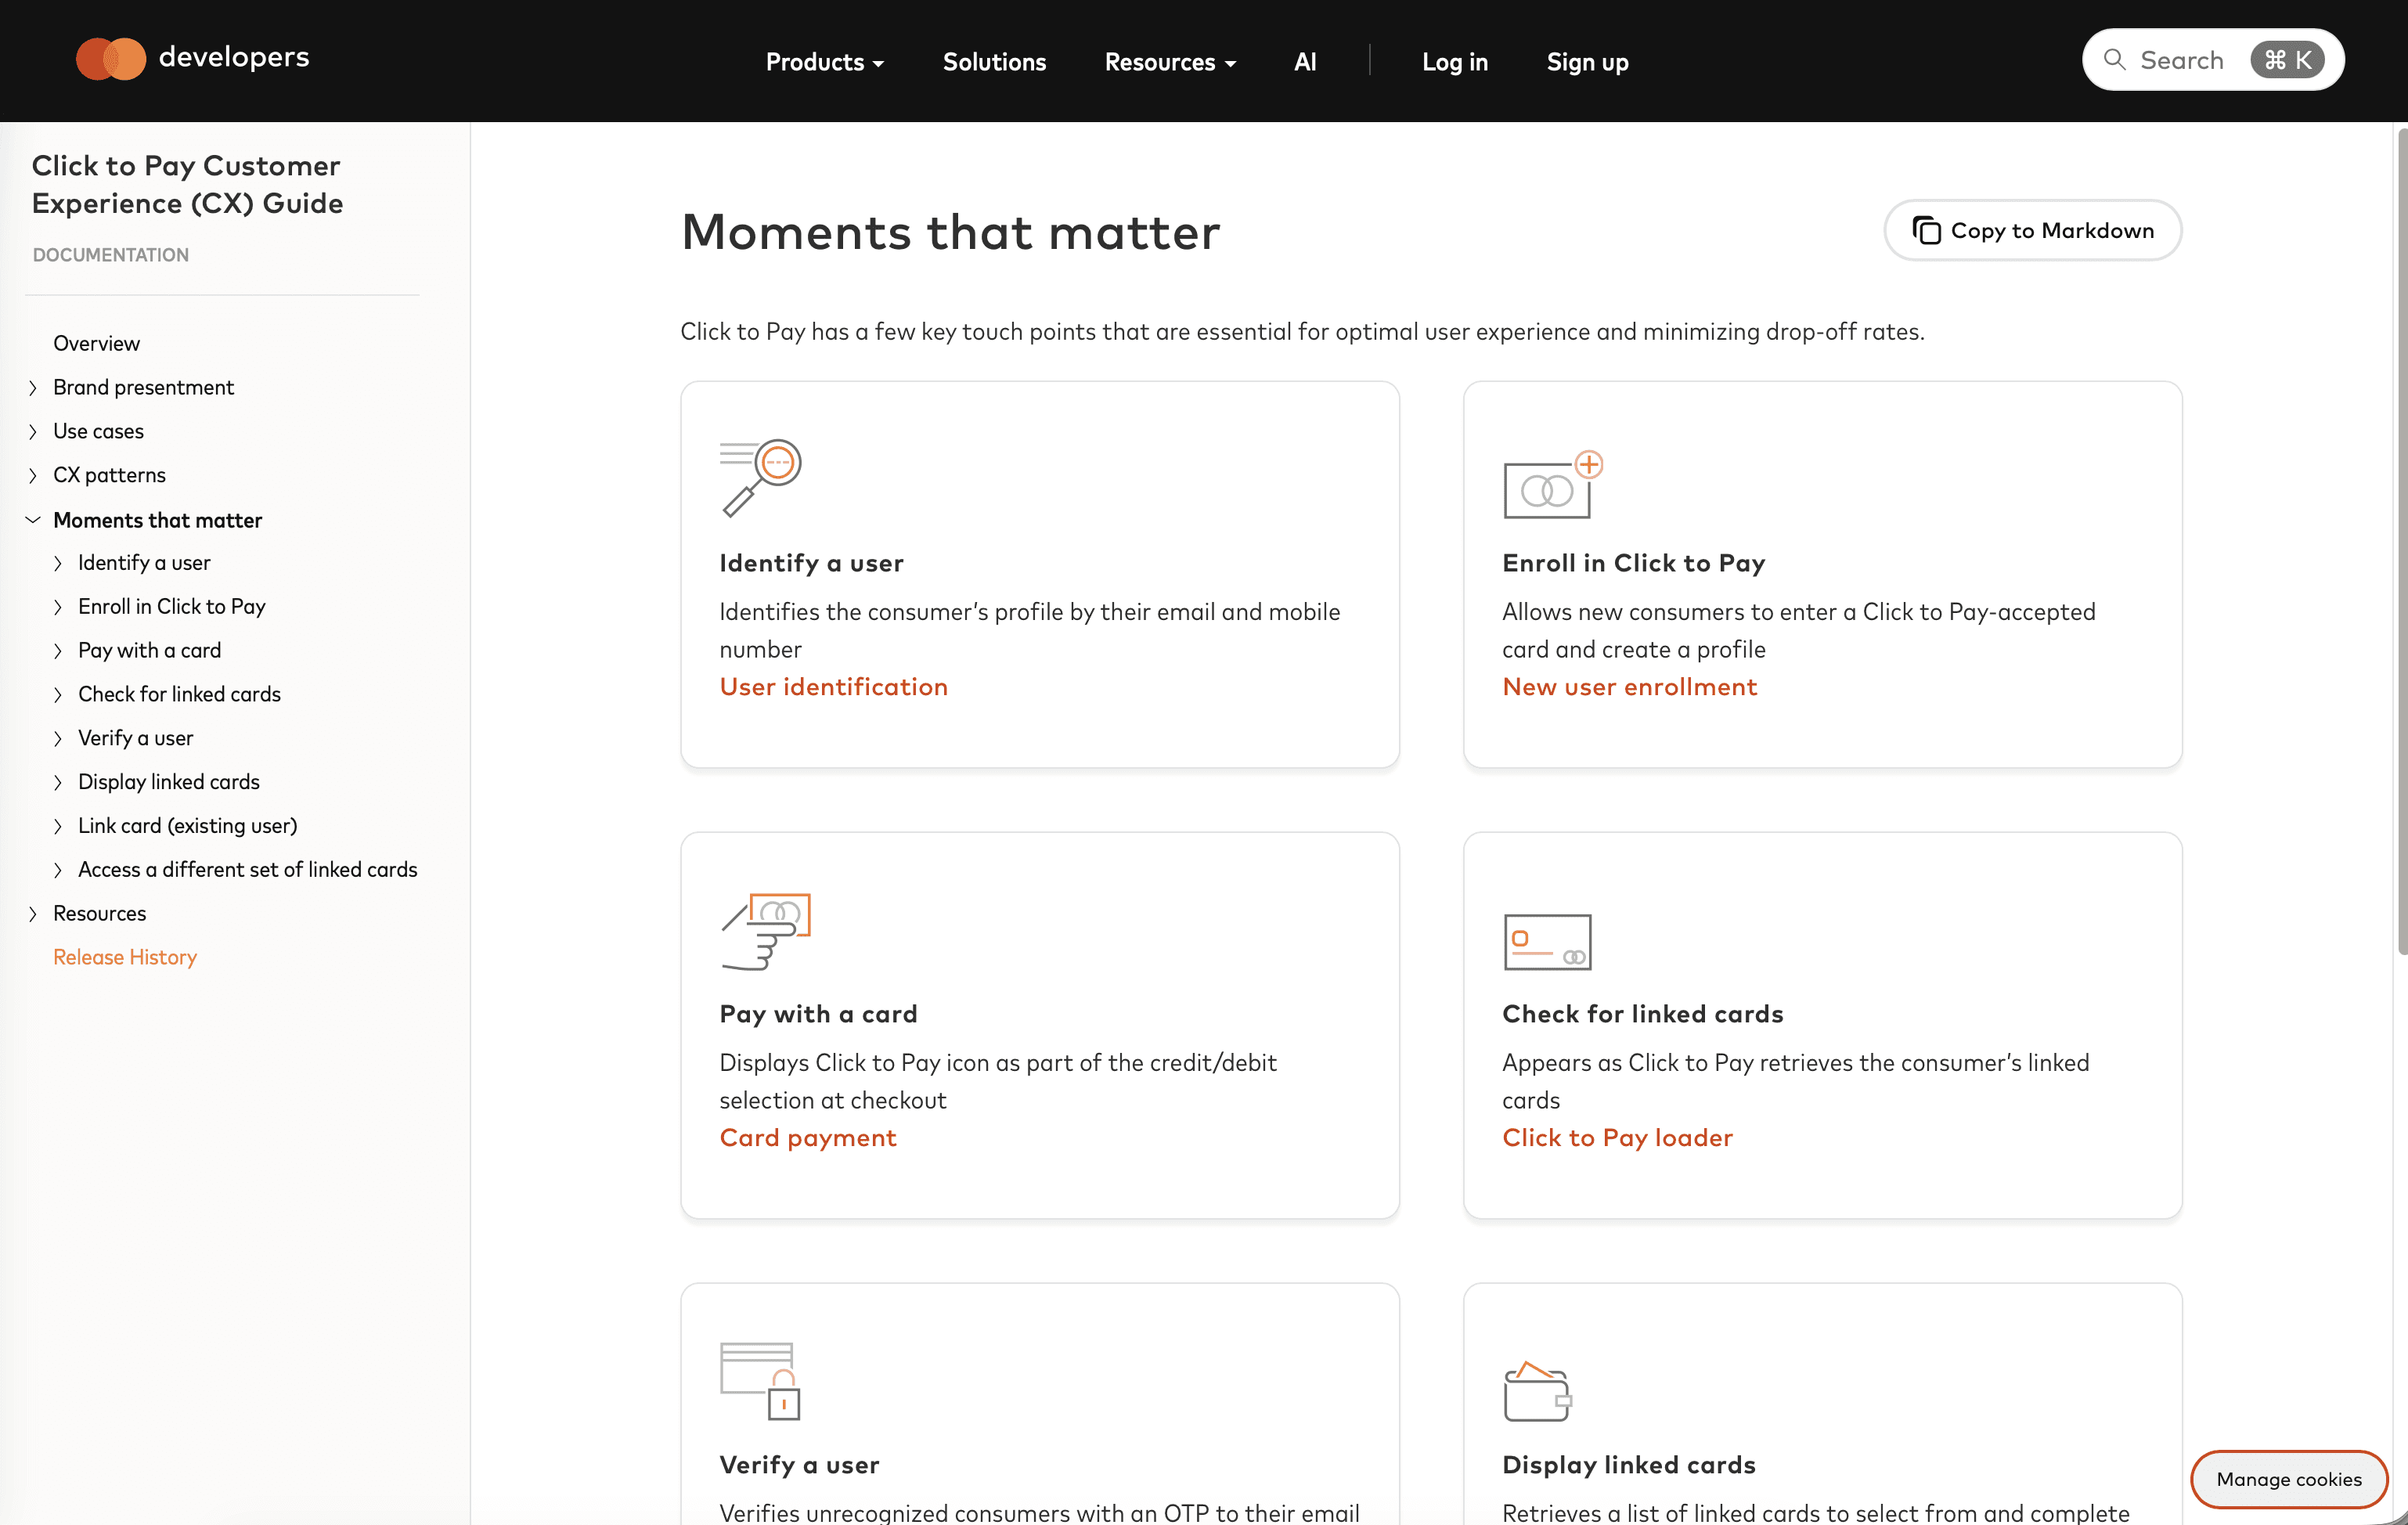This screenshot has height=1525, width=2408.
Task: Open the Products dropdown menu
Action: 824,62
